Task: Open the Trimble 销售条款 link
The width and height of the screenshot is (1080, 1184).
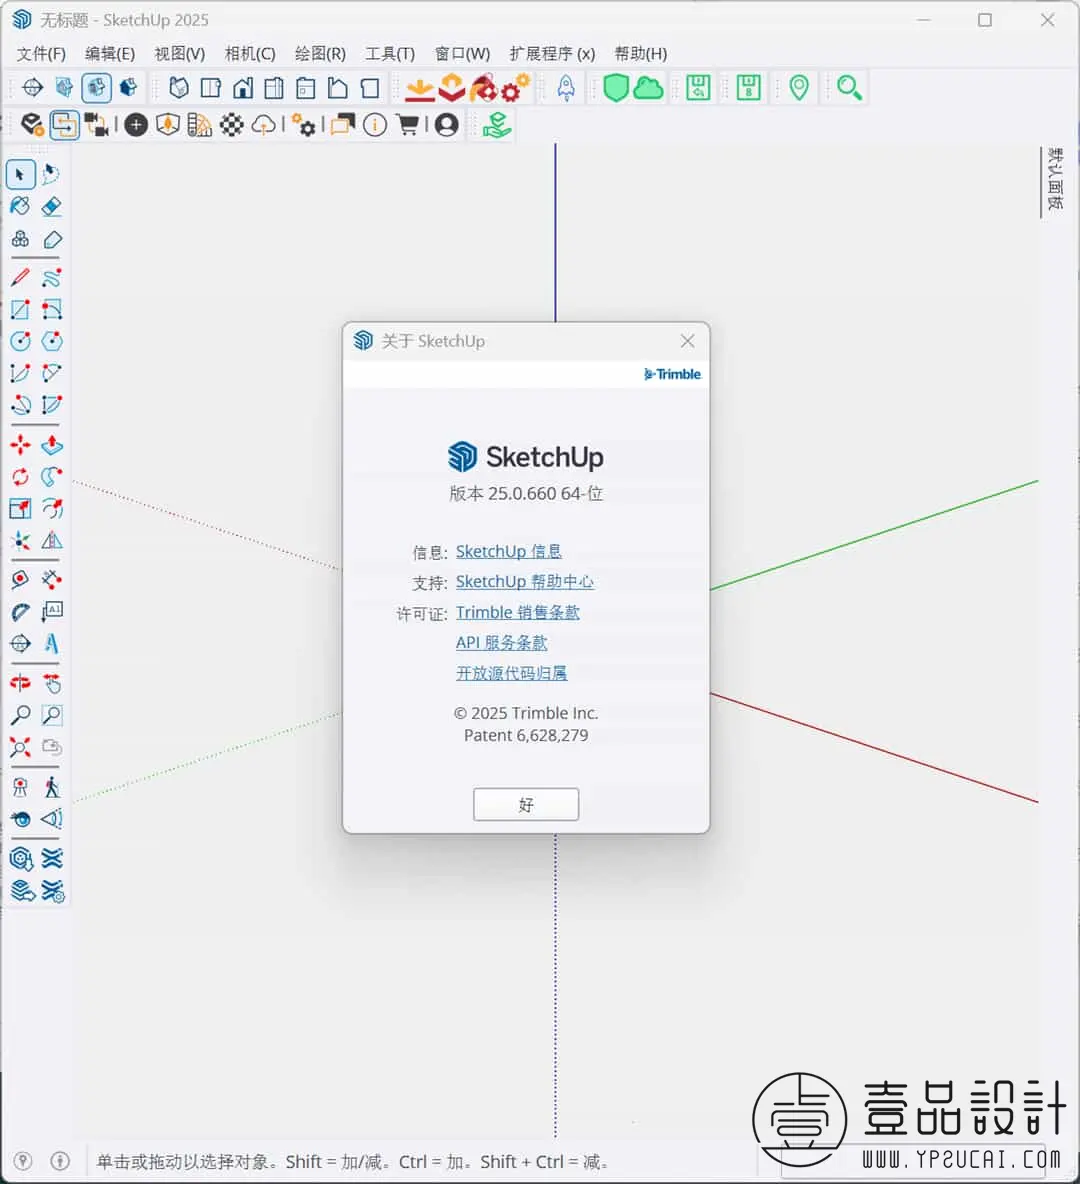Action: click(x=517, y=612)
